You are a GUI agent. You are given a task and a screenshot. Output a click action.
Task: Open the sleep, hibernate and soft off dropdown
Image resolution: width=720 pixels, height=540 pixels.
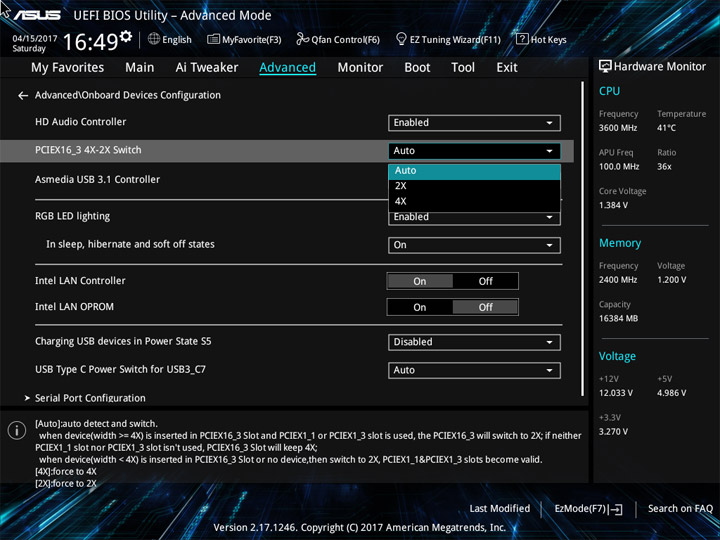(x=474, y=245)
